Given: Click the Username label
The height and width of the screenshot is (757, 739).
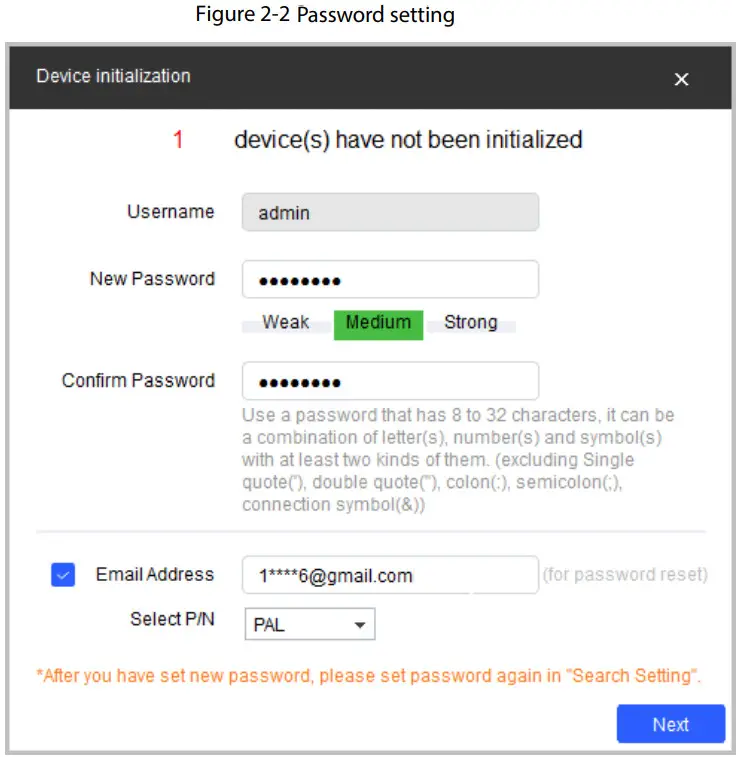Looking at the screenshot, I should tap(170, 212).
